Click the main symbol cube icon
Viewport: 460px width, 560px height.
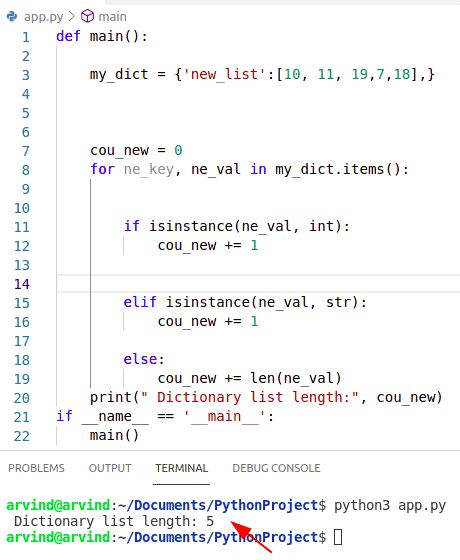click(x=88, y=16)
